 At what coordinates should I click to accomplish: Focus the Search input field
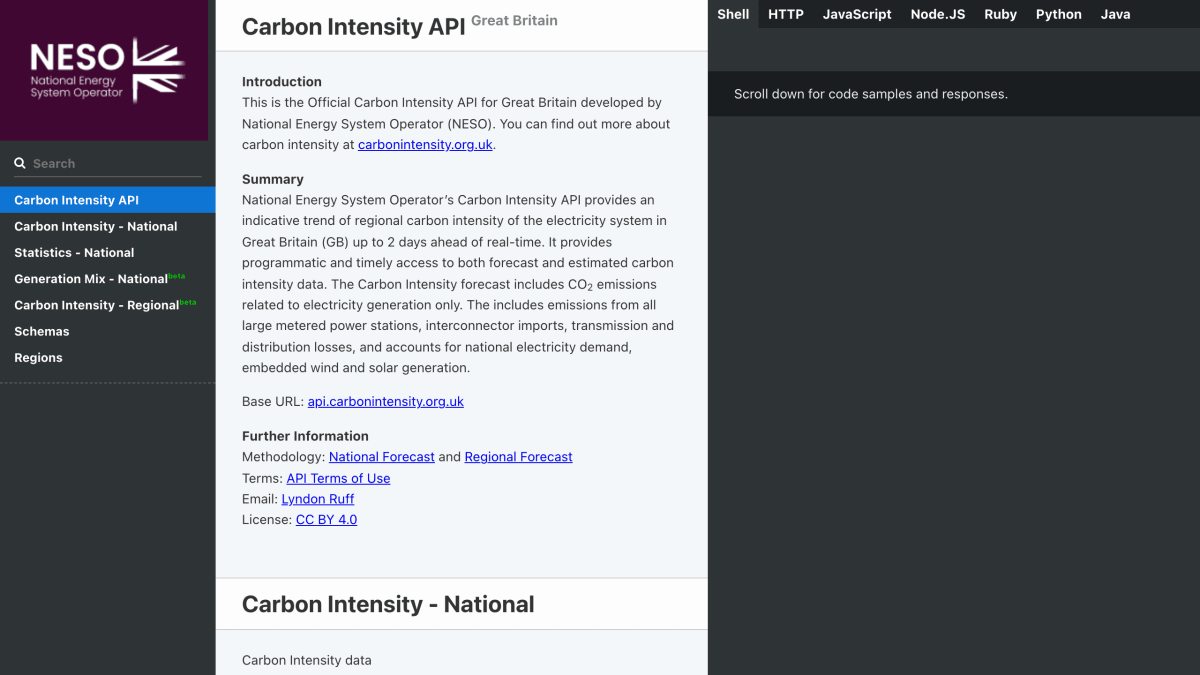tap(107, 163)
